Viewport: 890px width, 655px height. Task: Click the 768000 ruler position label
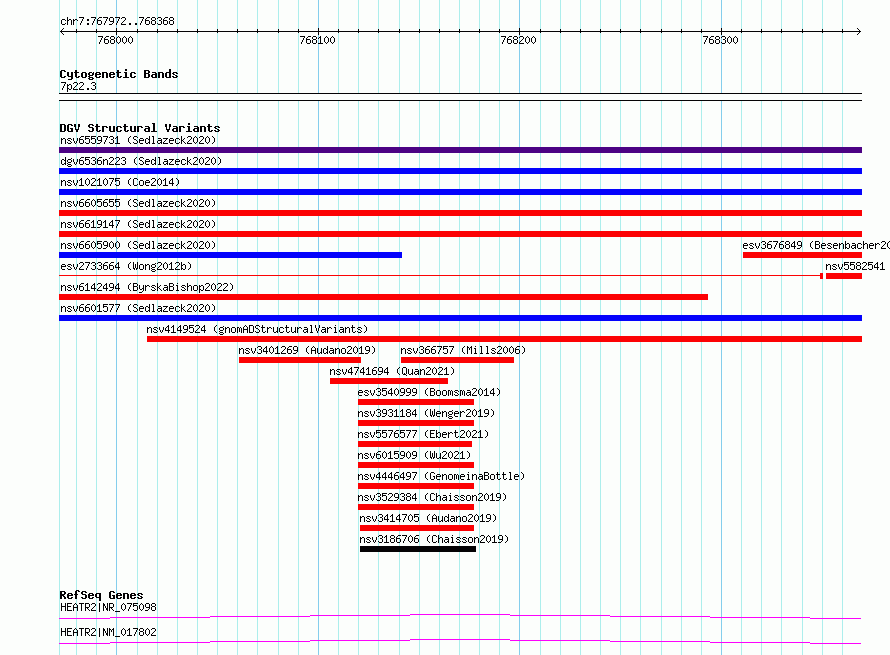(115, 40)
